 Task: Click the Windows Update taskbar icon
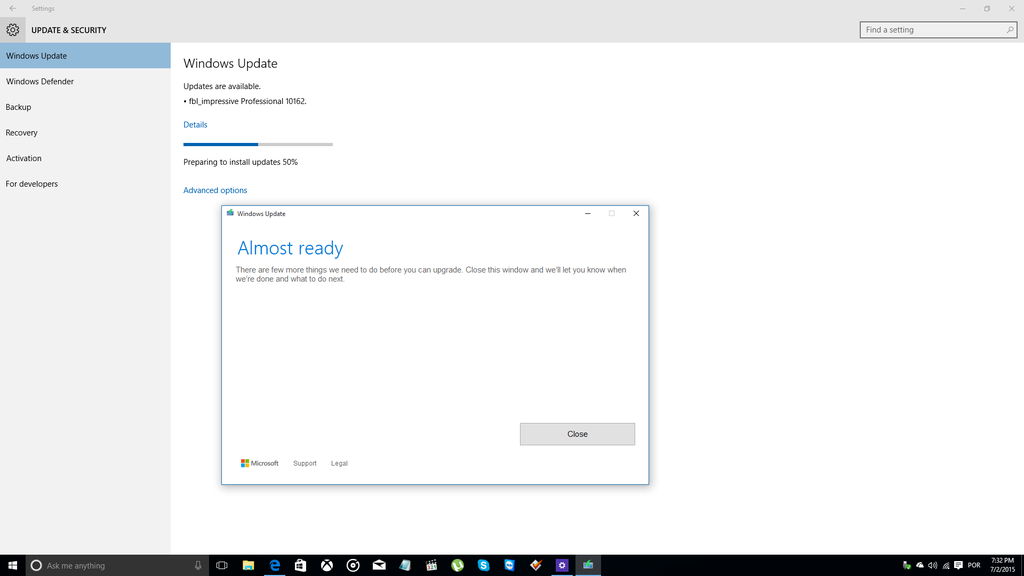[588, 566]
